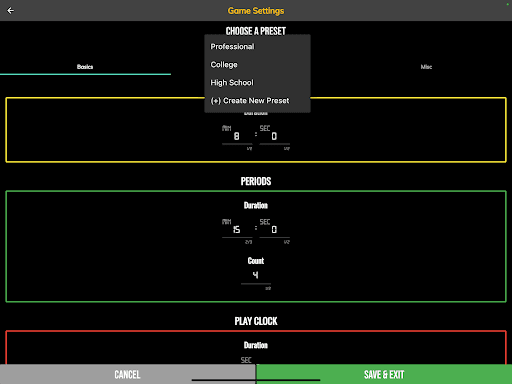Click the Choose a Preset heading
Image resolution: width=512 pixels, height=384 pixels.
(x=256, y=31)
